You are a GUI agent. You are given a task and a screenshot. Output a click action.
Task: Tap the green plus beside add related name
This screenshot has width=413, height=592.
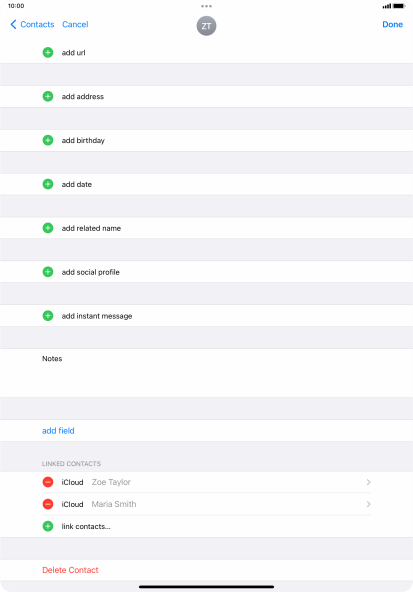pyautogui.click(x=48, y=228)
